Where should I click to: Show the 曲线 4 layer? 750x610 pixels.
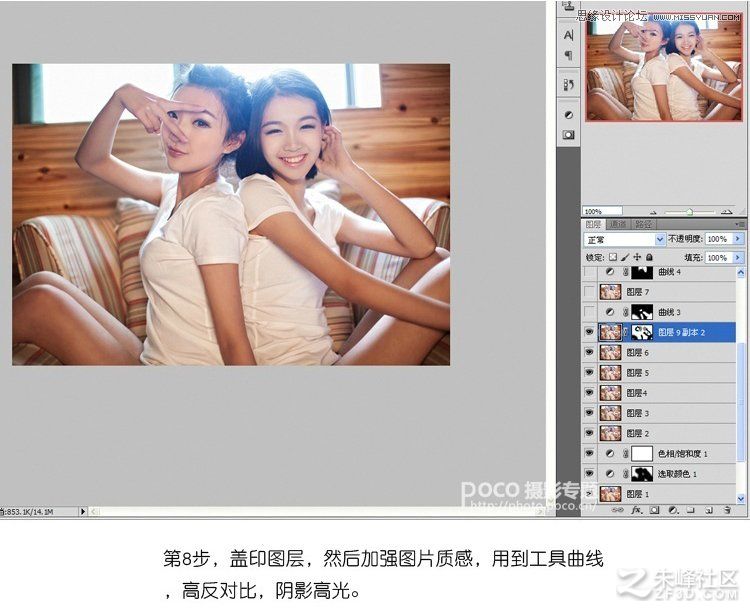click(x=590, y=272)
